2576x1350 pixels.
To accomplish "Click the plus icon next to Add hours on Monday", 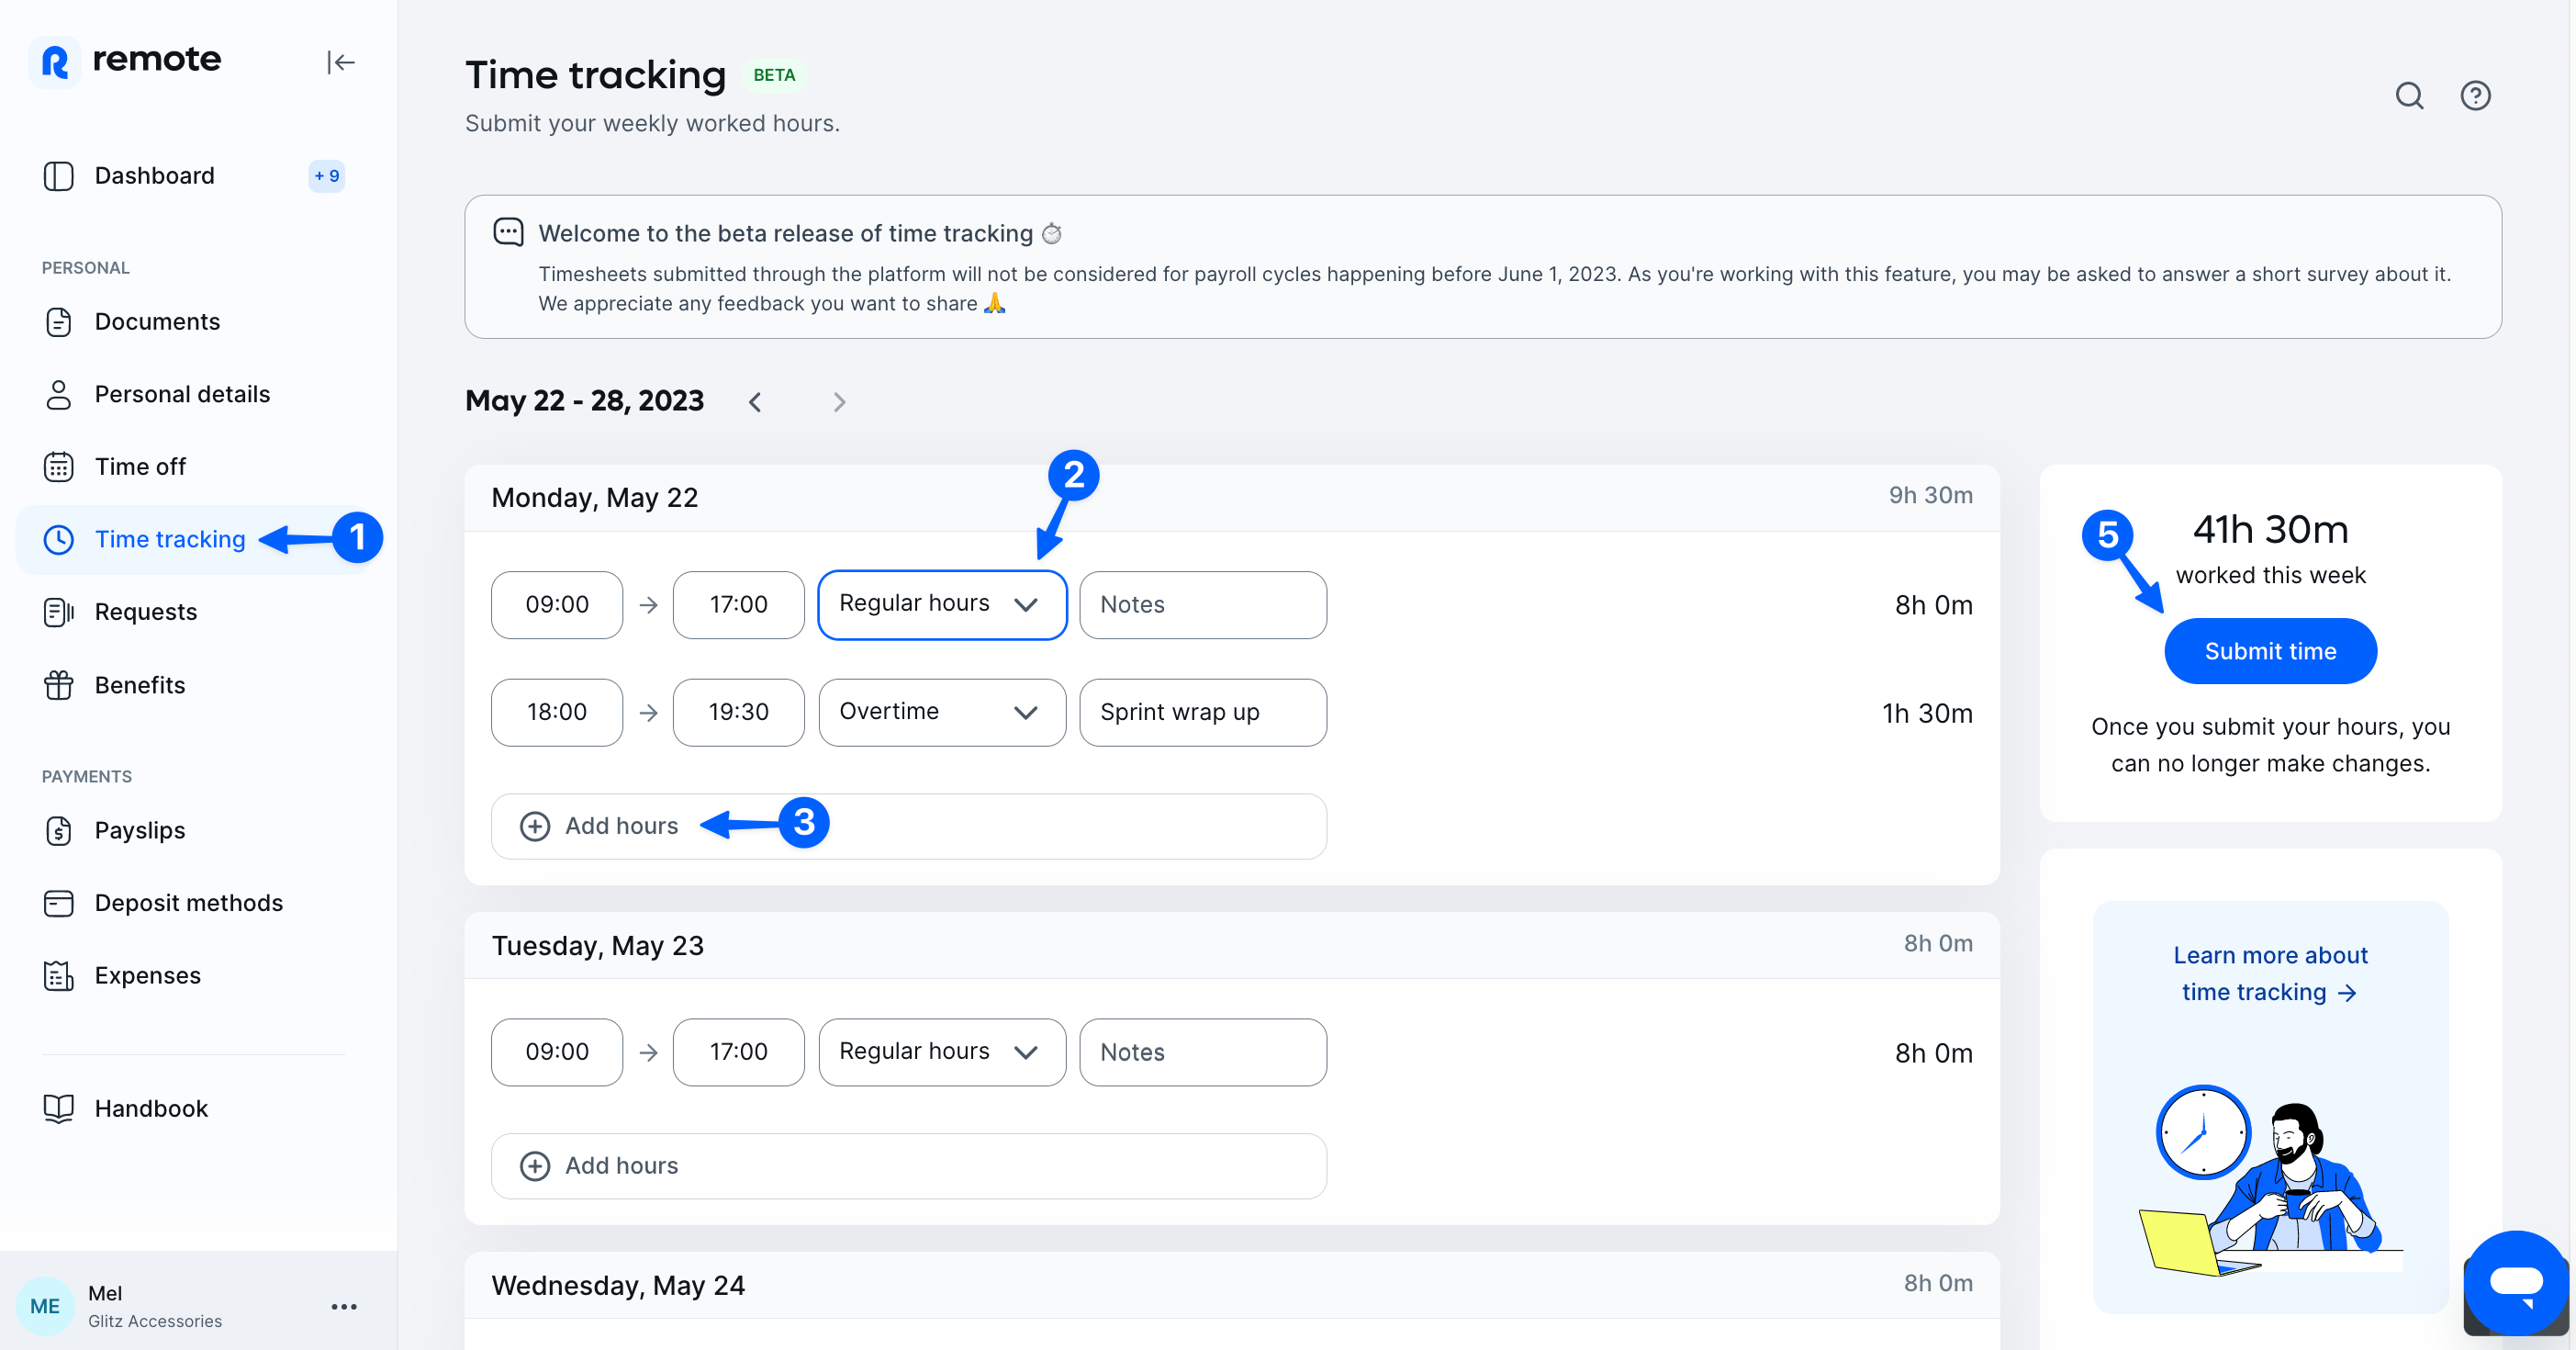I will click(x=534, y=826).
